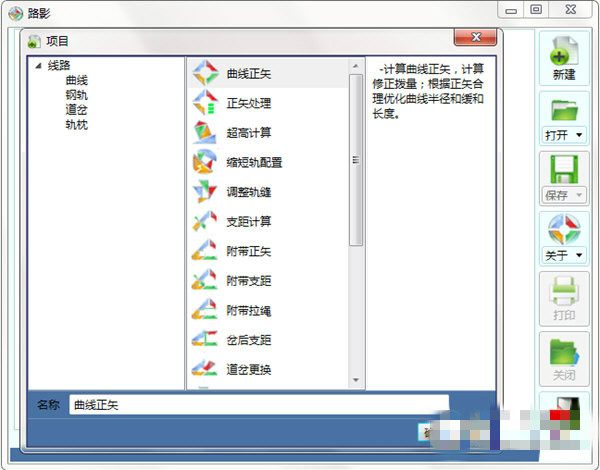Click the 新建 button label

(564, 74)
